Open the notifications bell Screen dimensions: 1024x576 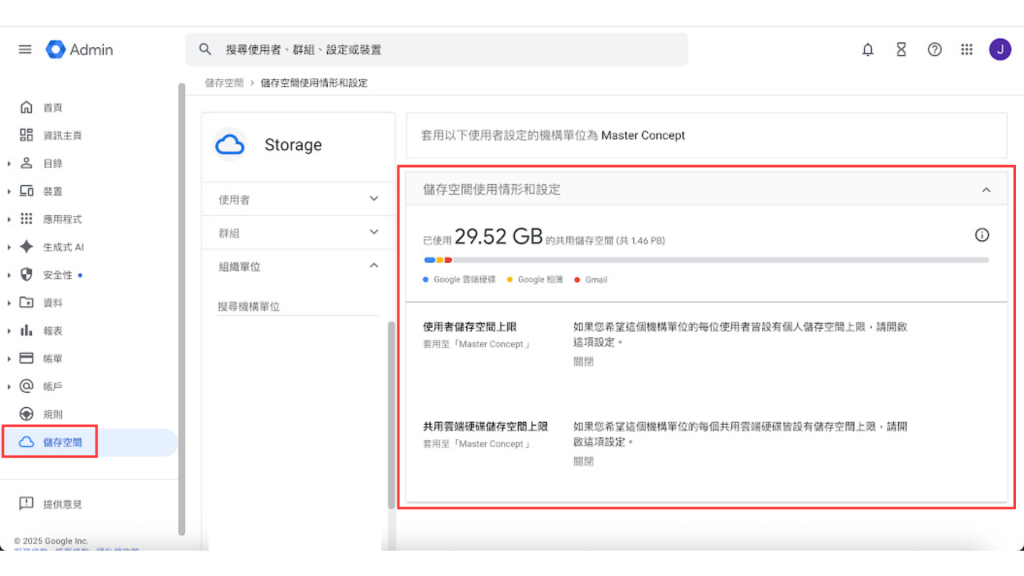pos(867,50)
